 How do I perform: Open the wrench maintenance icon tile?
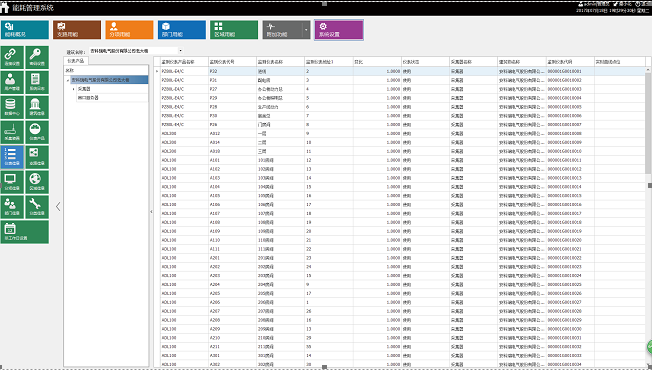click(x=37, y=207)
